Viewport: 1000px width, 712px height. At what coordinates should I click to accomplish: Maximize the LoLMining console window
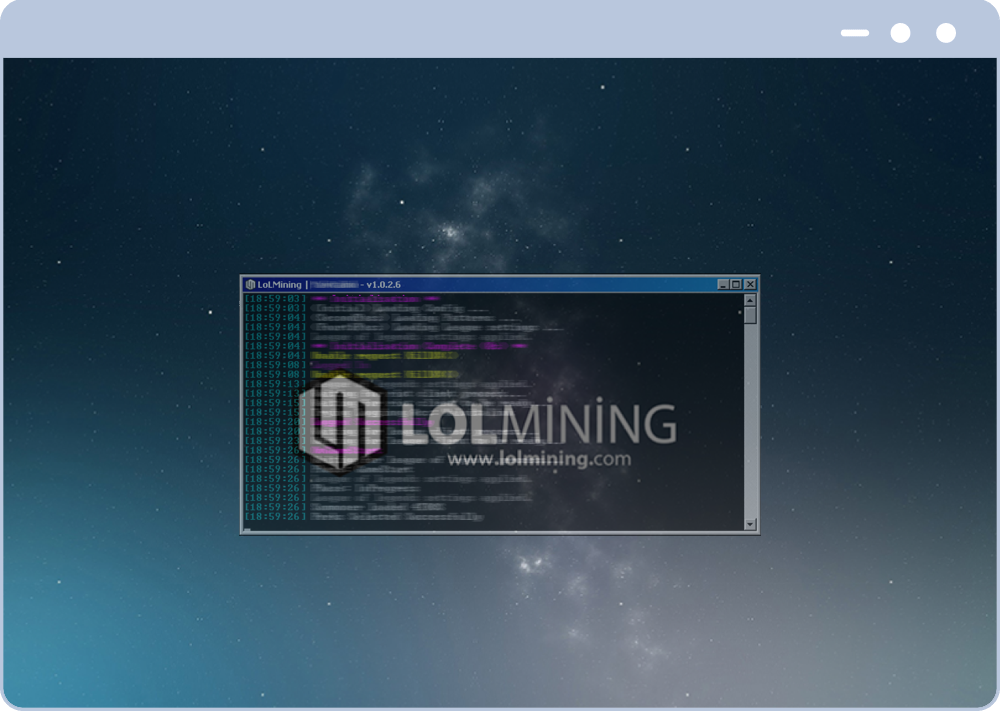coord(736,285)
